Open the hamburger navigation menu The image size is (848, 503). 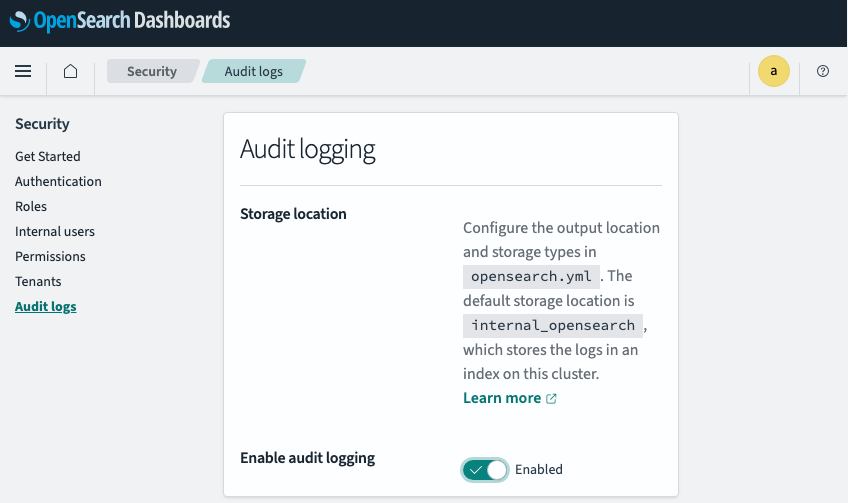(x=23, y=71)
